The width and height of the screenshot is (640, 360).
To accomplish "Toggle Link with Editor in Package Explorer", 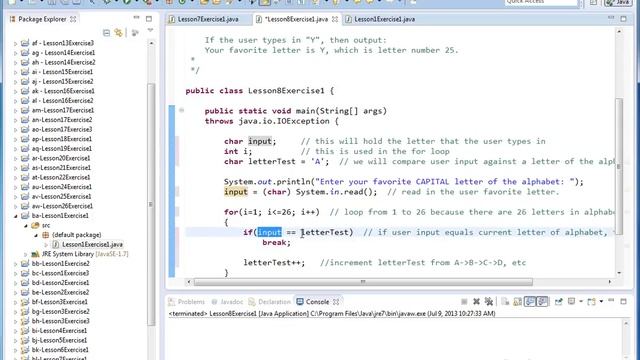I will (119, 33).
